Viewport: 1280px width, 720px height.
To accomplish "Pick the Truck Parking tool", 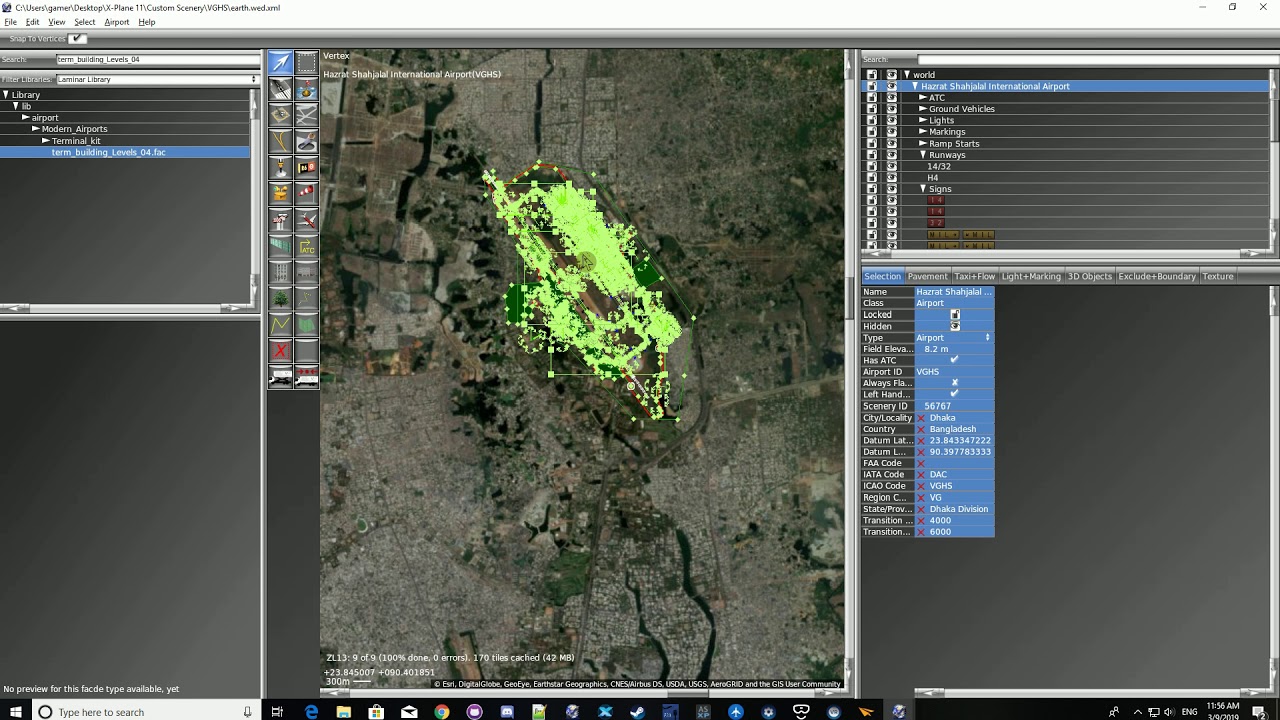I will 280,377.
